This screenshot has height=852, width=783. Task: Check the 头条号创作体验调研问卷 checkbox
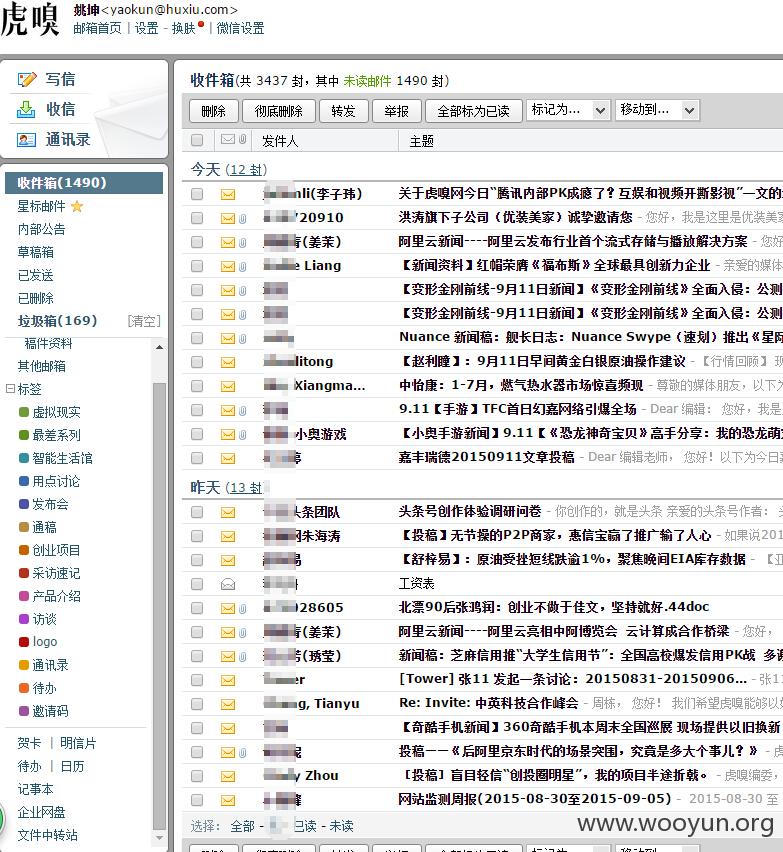[197, 512]
